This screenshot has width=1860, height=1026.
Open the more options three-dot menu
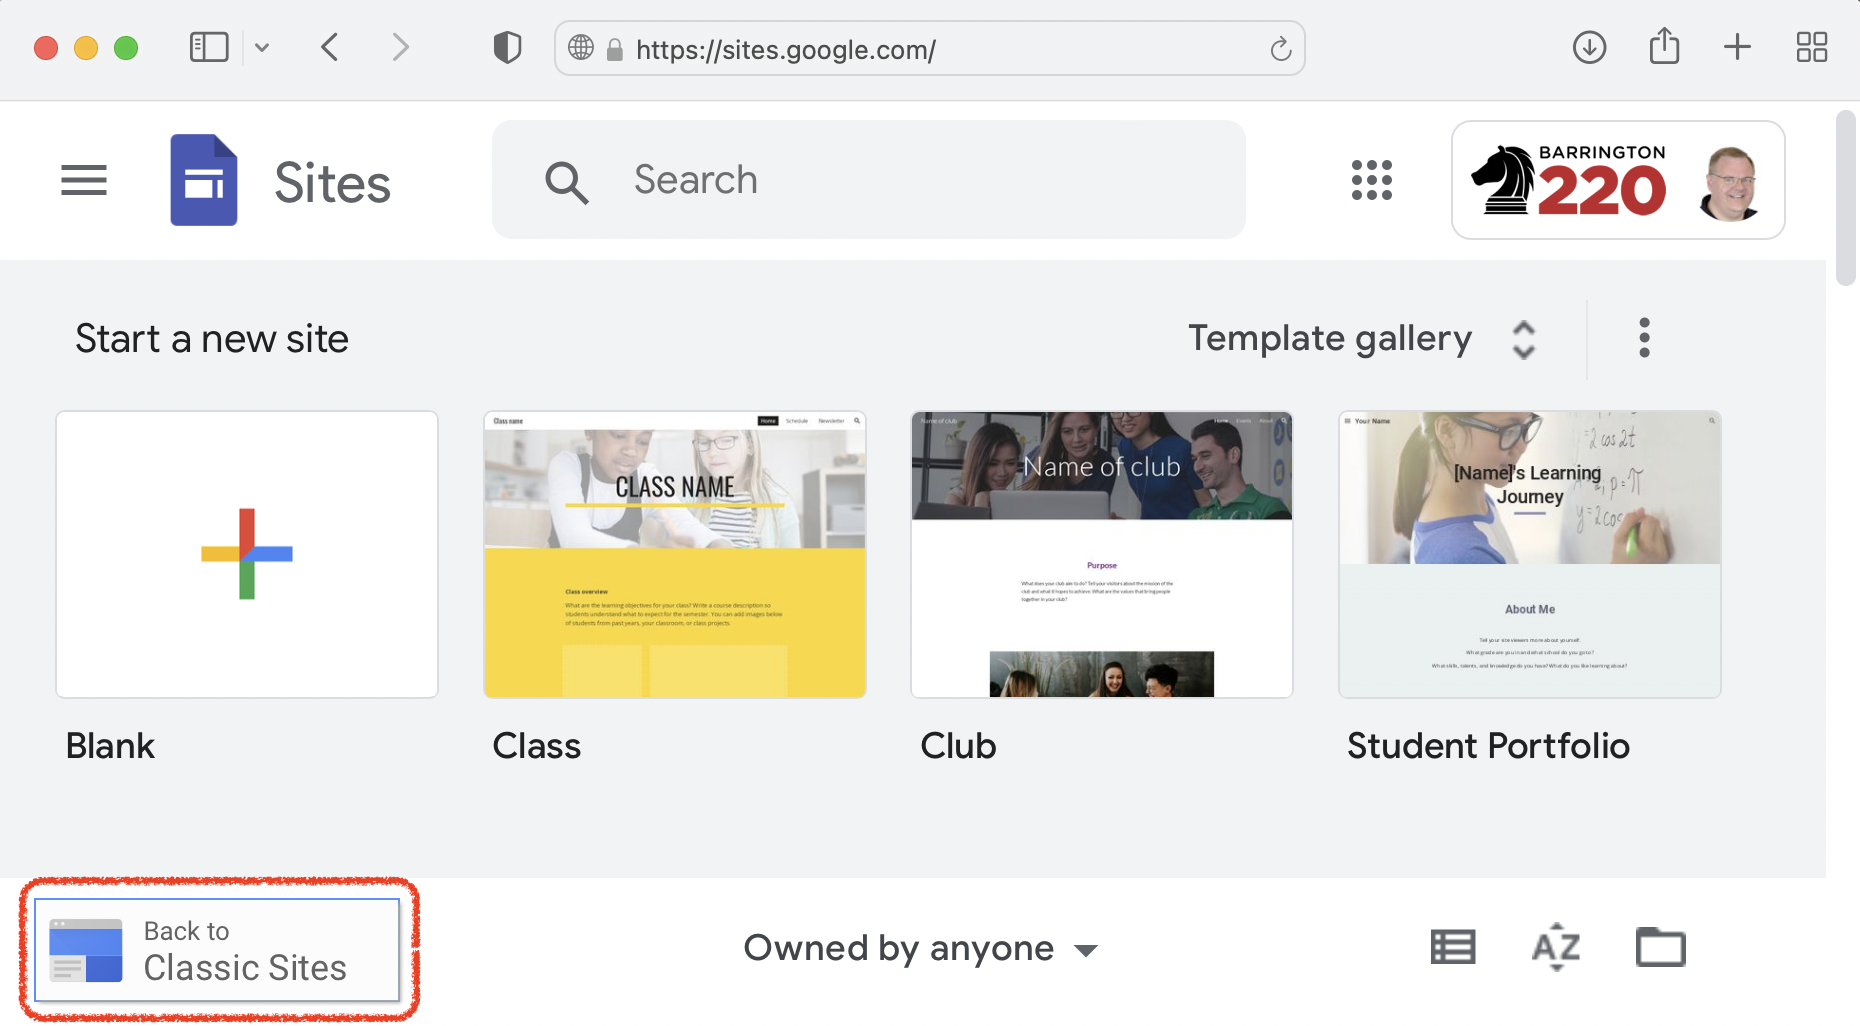1644,338
